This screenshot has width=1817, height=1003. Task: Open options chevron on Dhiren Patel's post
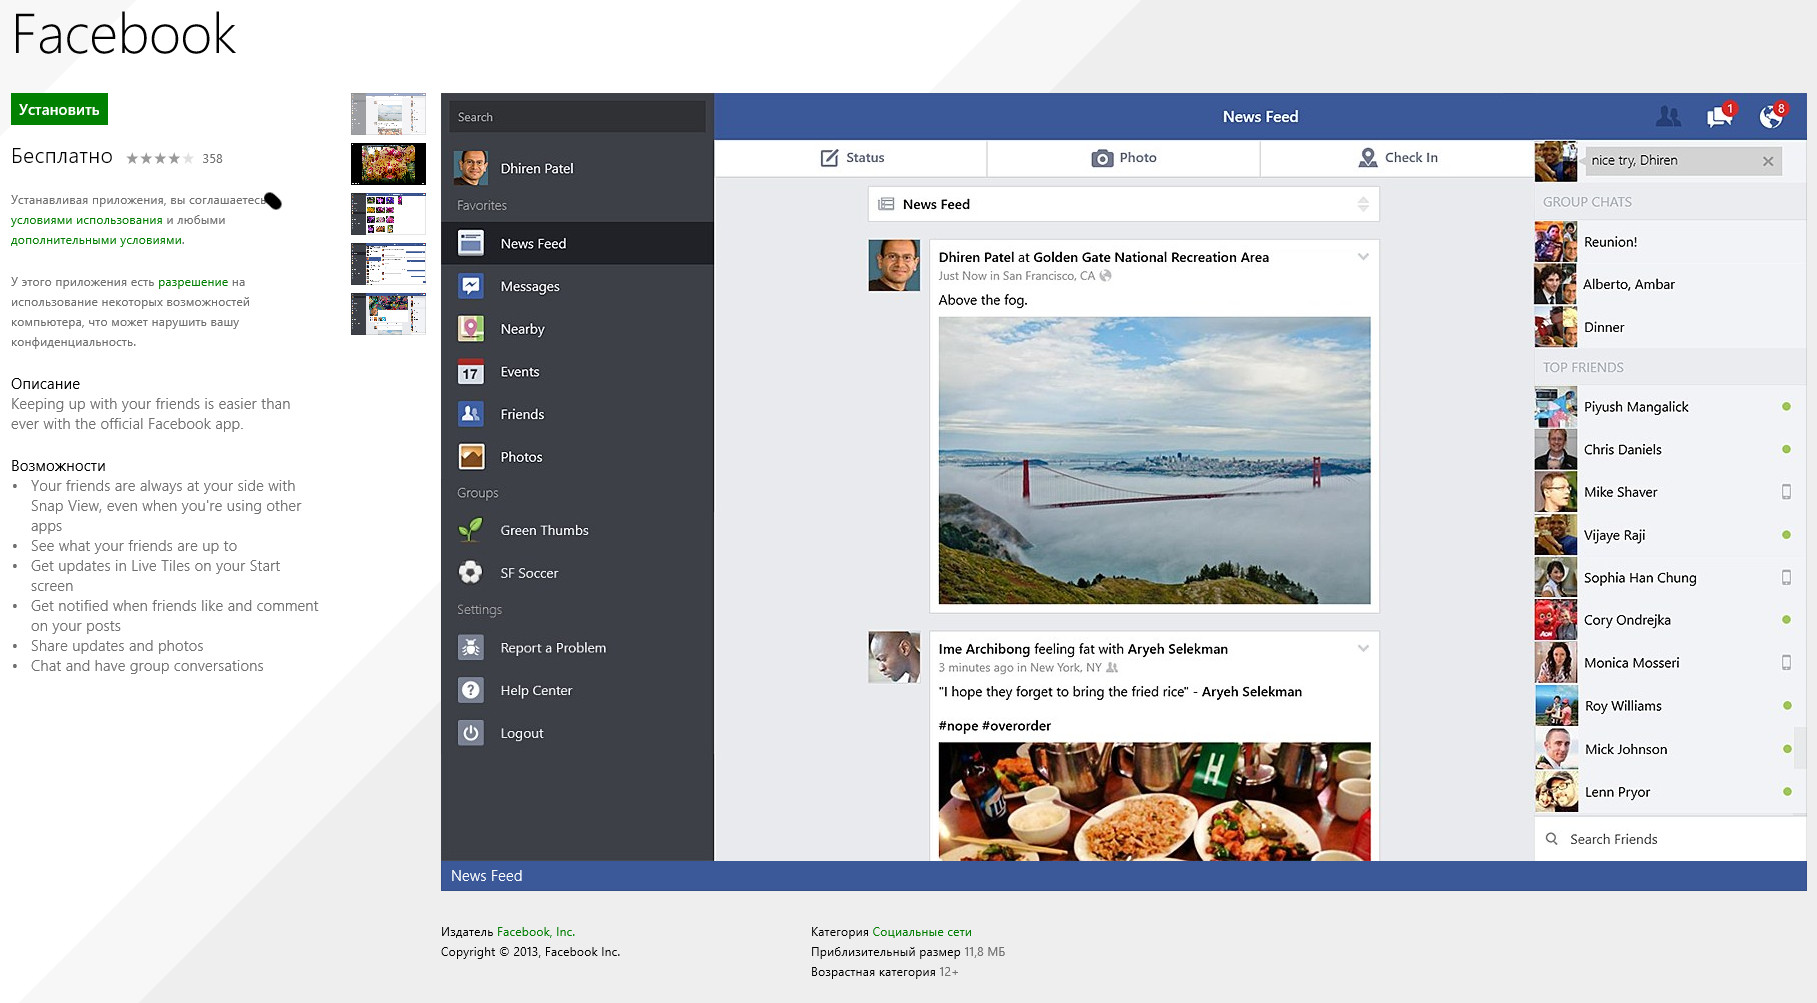pyautogui.click(x=1363, y=257)
